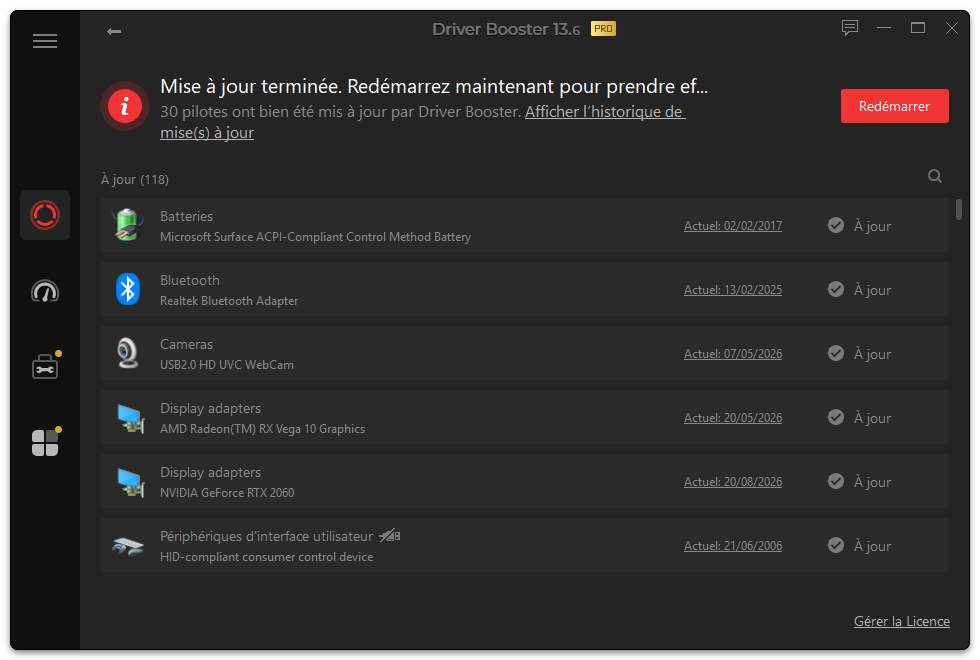Screen dimensions: 980x660
Task: Close the Driver Booster window
Action: (x=951, y=28)
